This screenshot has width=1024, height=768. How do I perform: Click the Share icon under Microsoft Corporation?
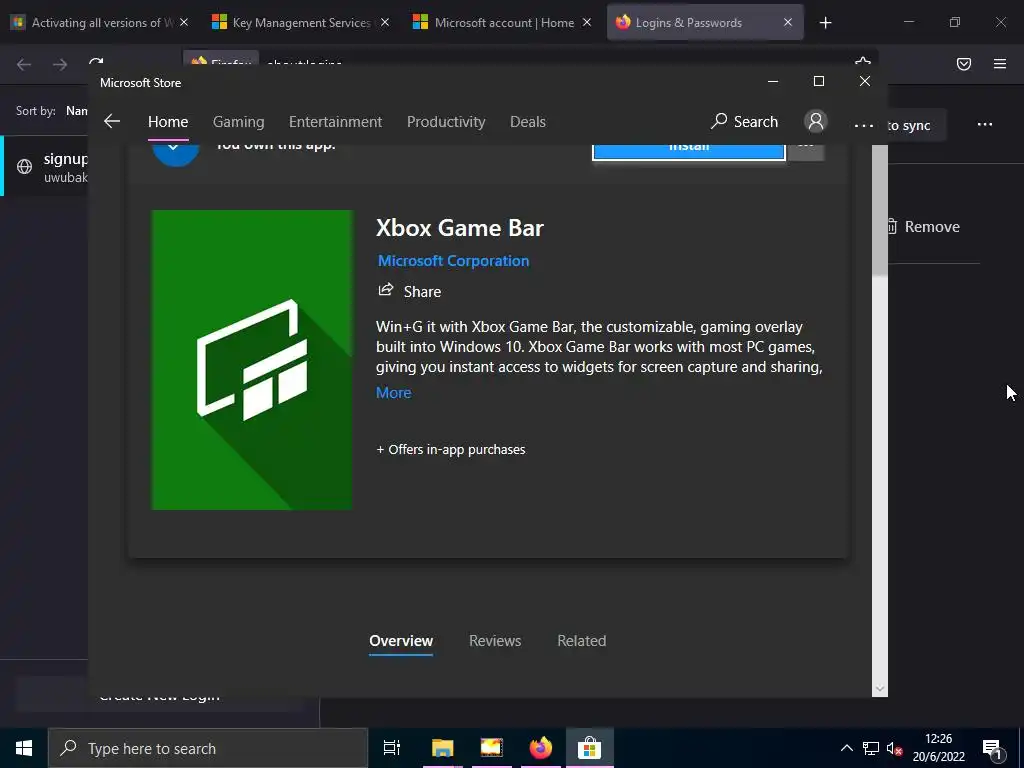point(386,290)
